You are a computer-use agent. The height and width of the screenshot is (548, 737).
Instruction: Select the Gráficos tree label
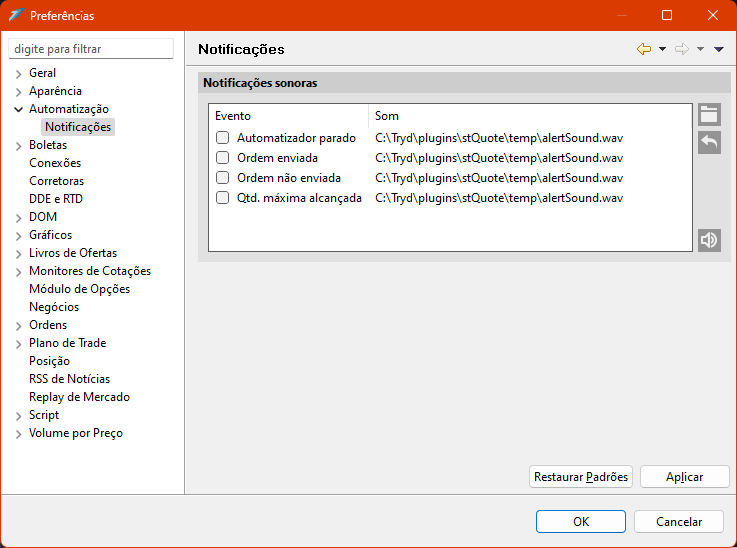51,235
